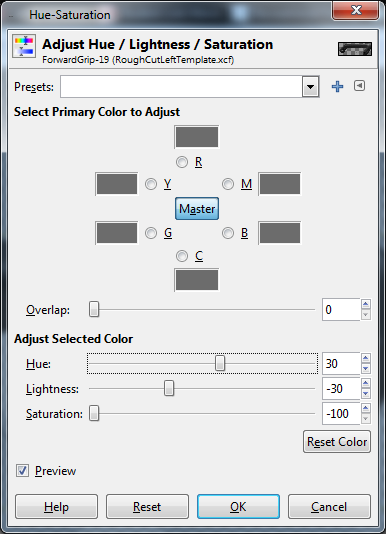Decrease Lightness value with down arrow
The image size is (386, 534).
click(x=366, y=394)
